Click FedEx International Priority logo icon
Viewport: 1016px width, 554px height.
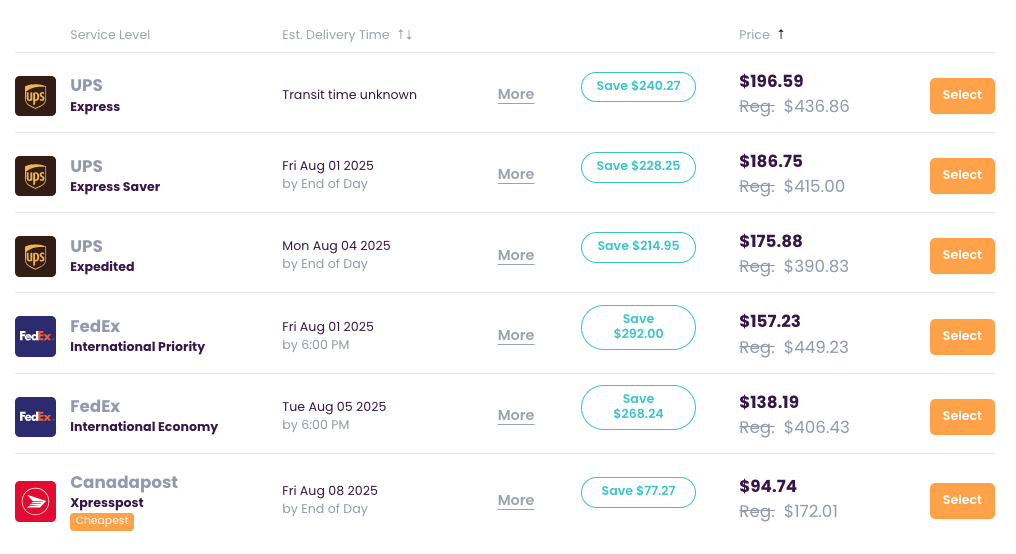click(35, 336)
